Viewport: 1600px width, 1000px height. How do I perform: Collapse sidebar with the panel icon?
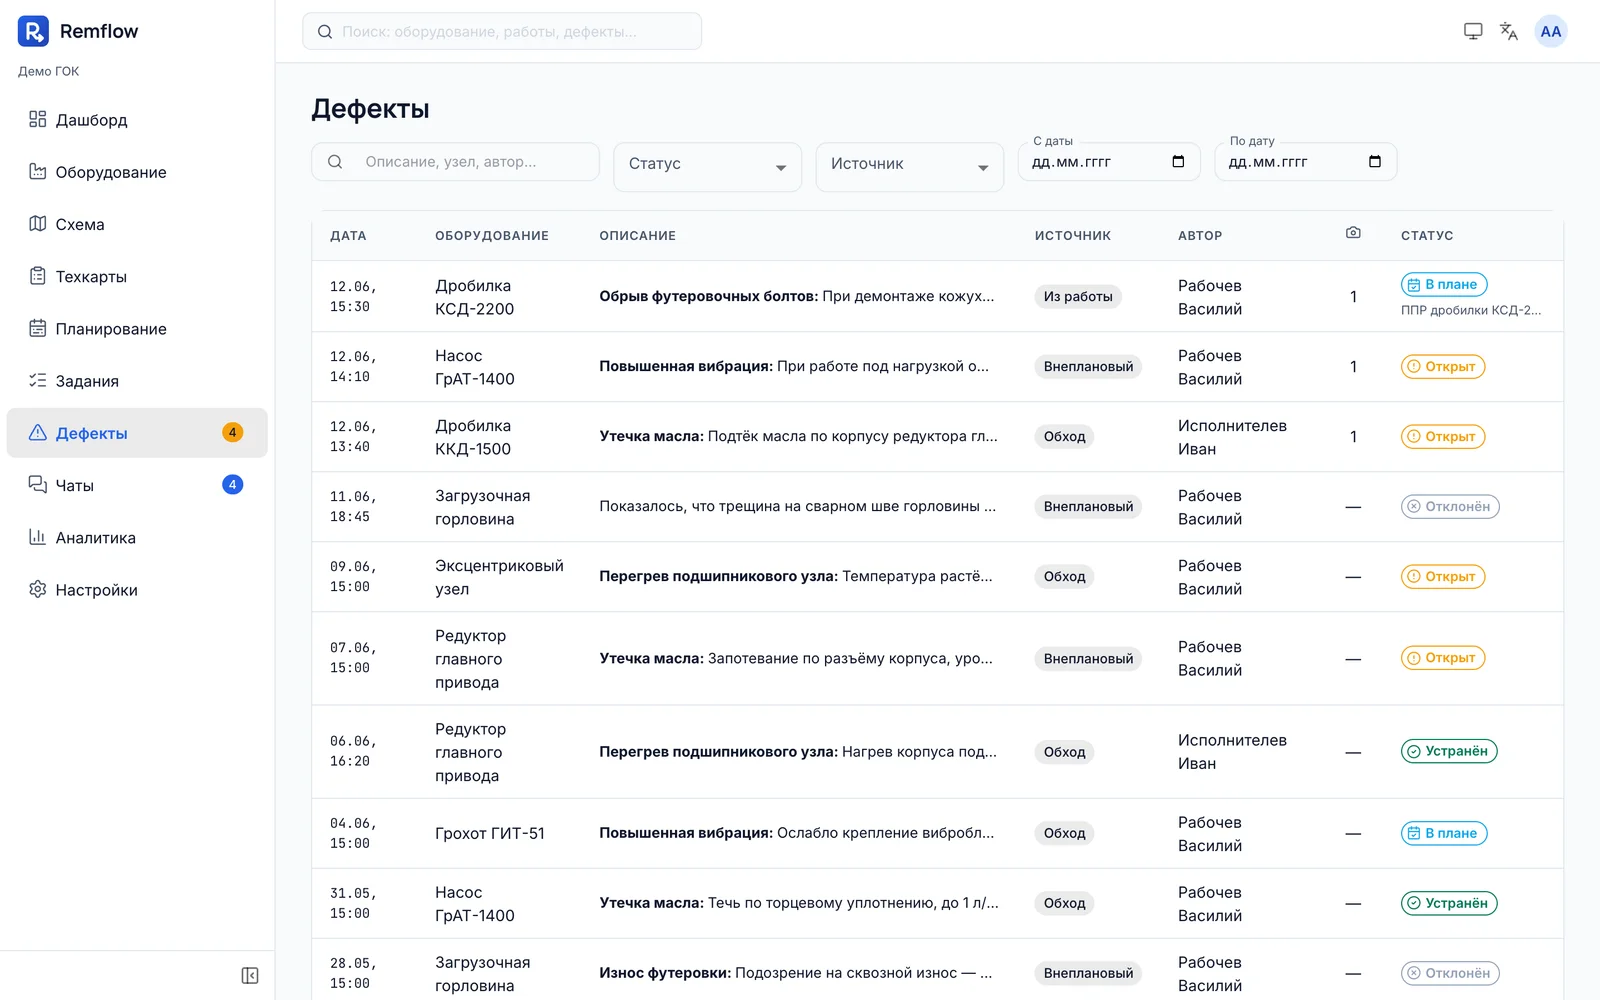pyautogui.click(x=250, y=975)
